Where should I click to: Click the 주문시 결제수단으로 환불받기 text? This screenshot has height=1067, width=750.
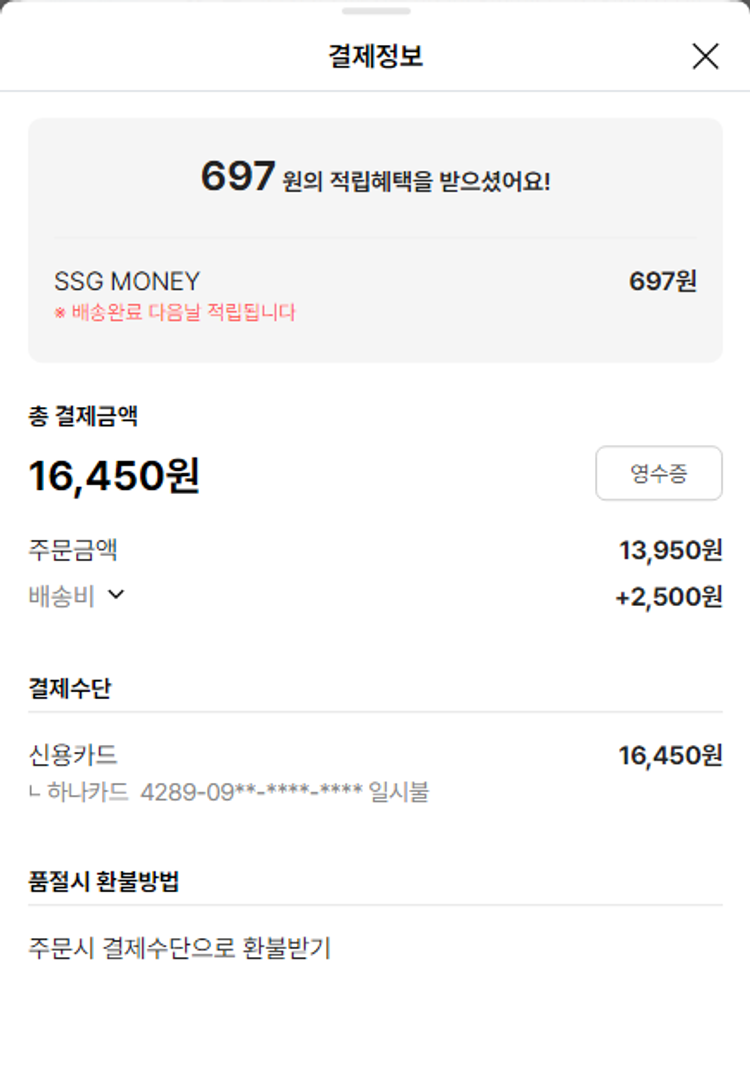(x=180, y=948)
